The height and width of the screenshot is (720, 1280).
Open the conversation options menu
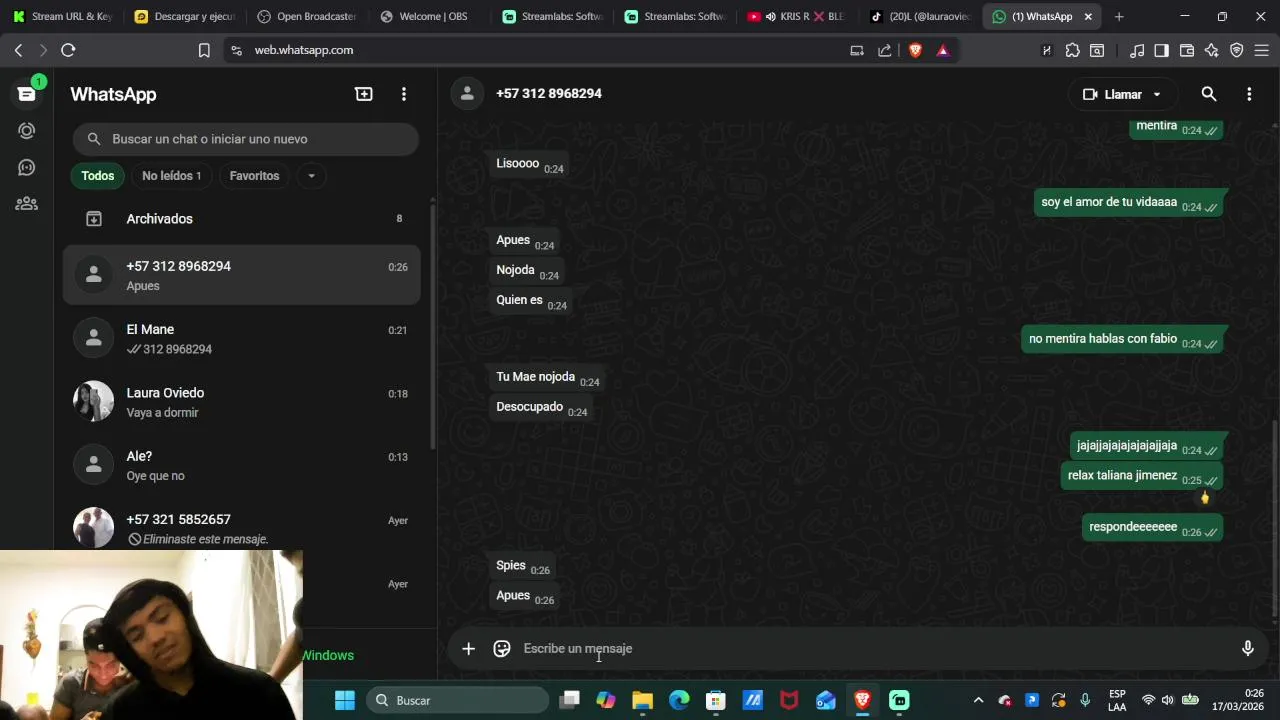[1249, 94]
